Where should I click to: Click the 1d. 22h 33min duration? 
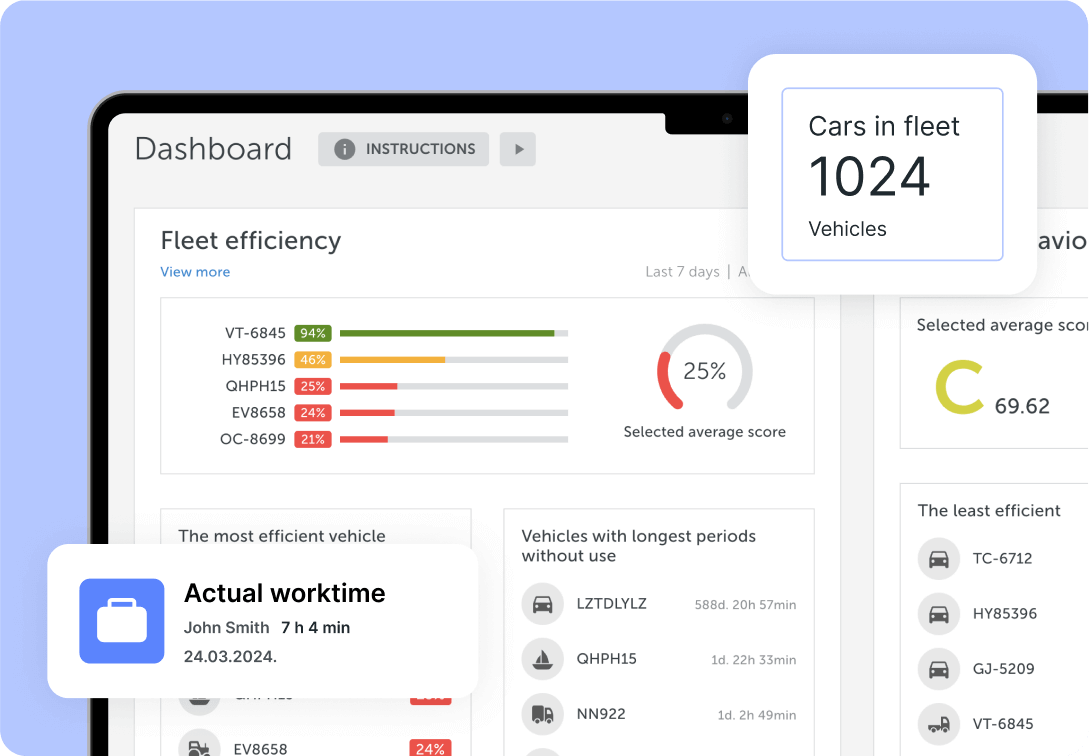coord(754,660)
